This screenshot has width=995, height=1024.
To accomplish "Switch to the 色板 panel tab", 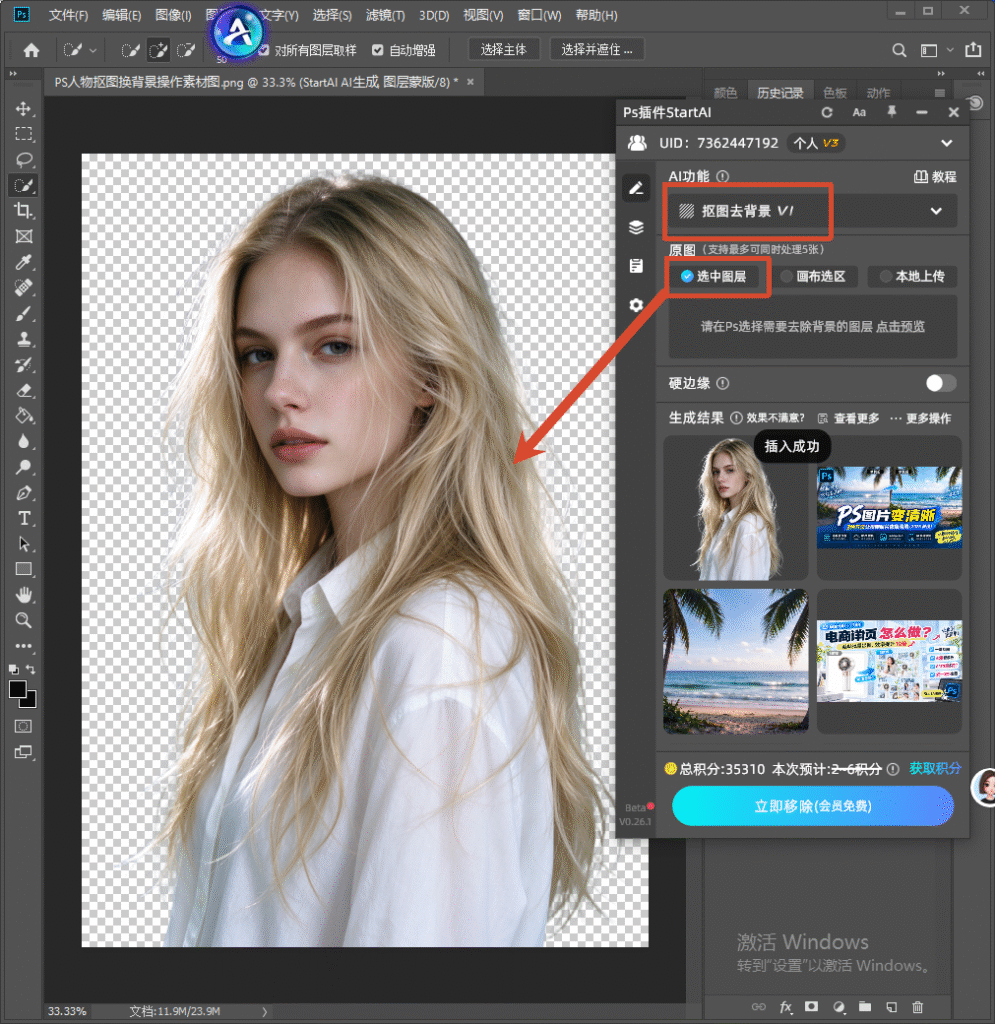I will (835, 93).
